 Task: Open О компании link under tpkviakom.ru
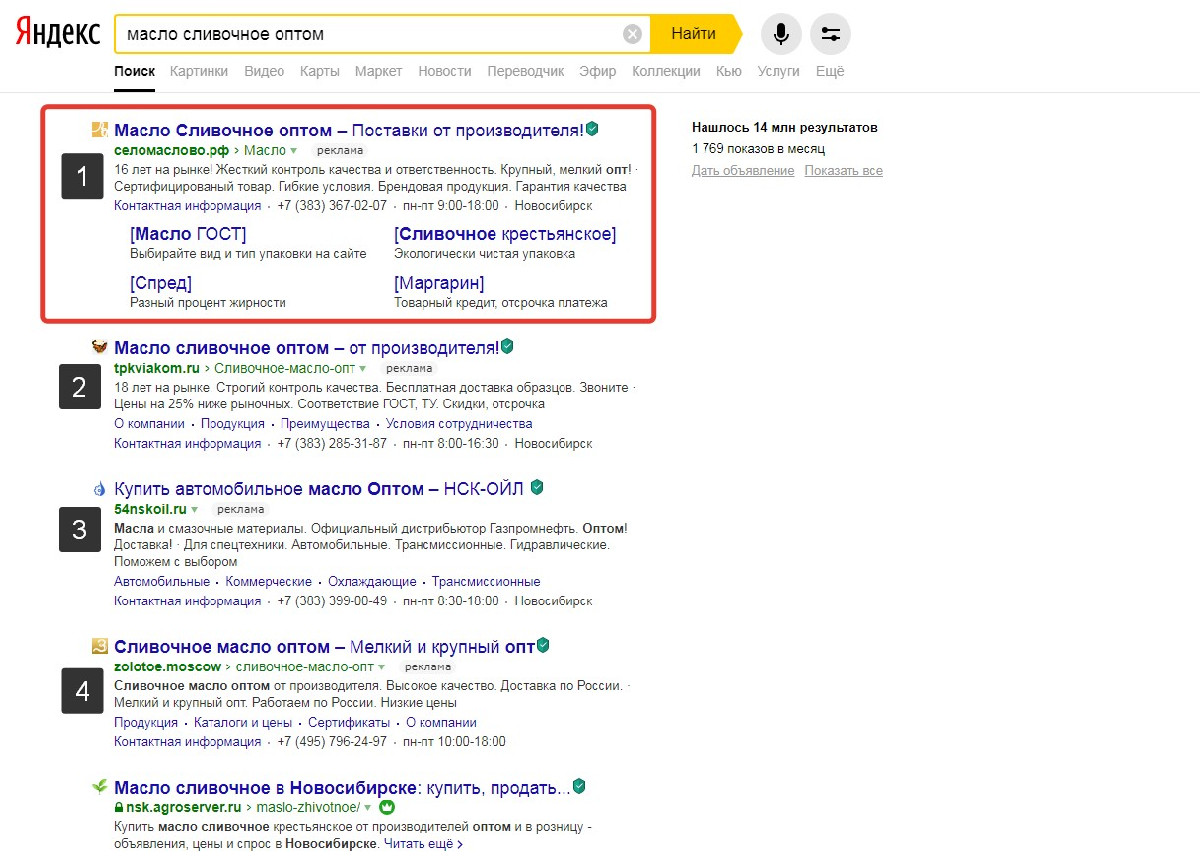coord(149,424)
